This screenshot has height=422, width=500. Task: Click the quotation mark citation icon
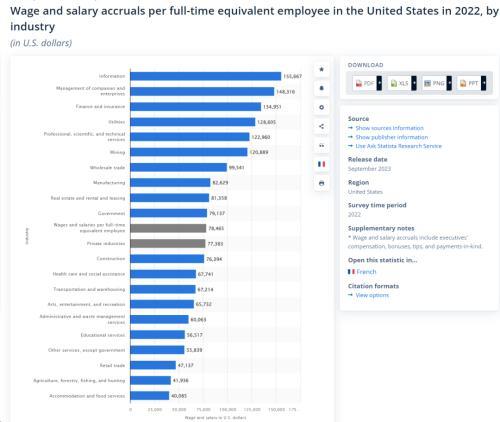(321, 145)
